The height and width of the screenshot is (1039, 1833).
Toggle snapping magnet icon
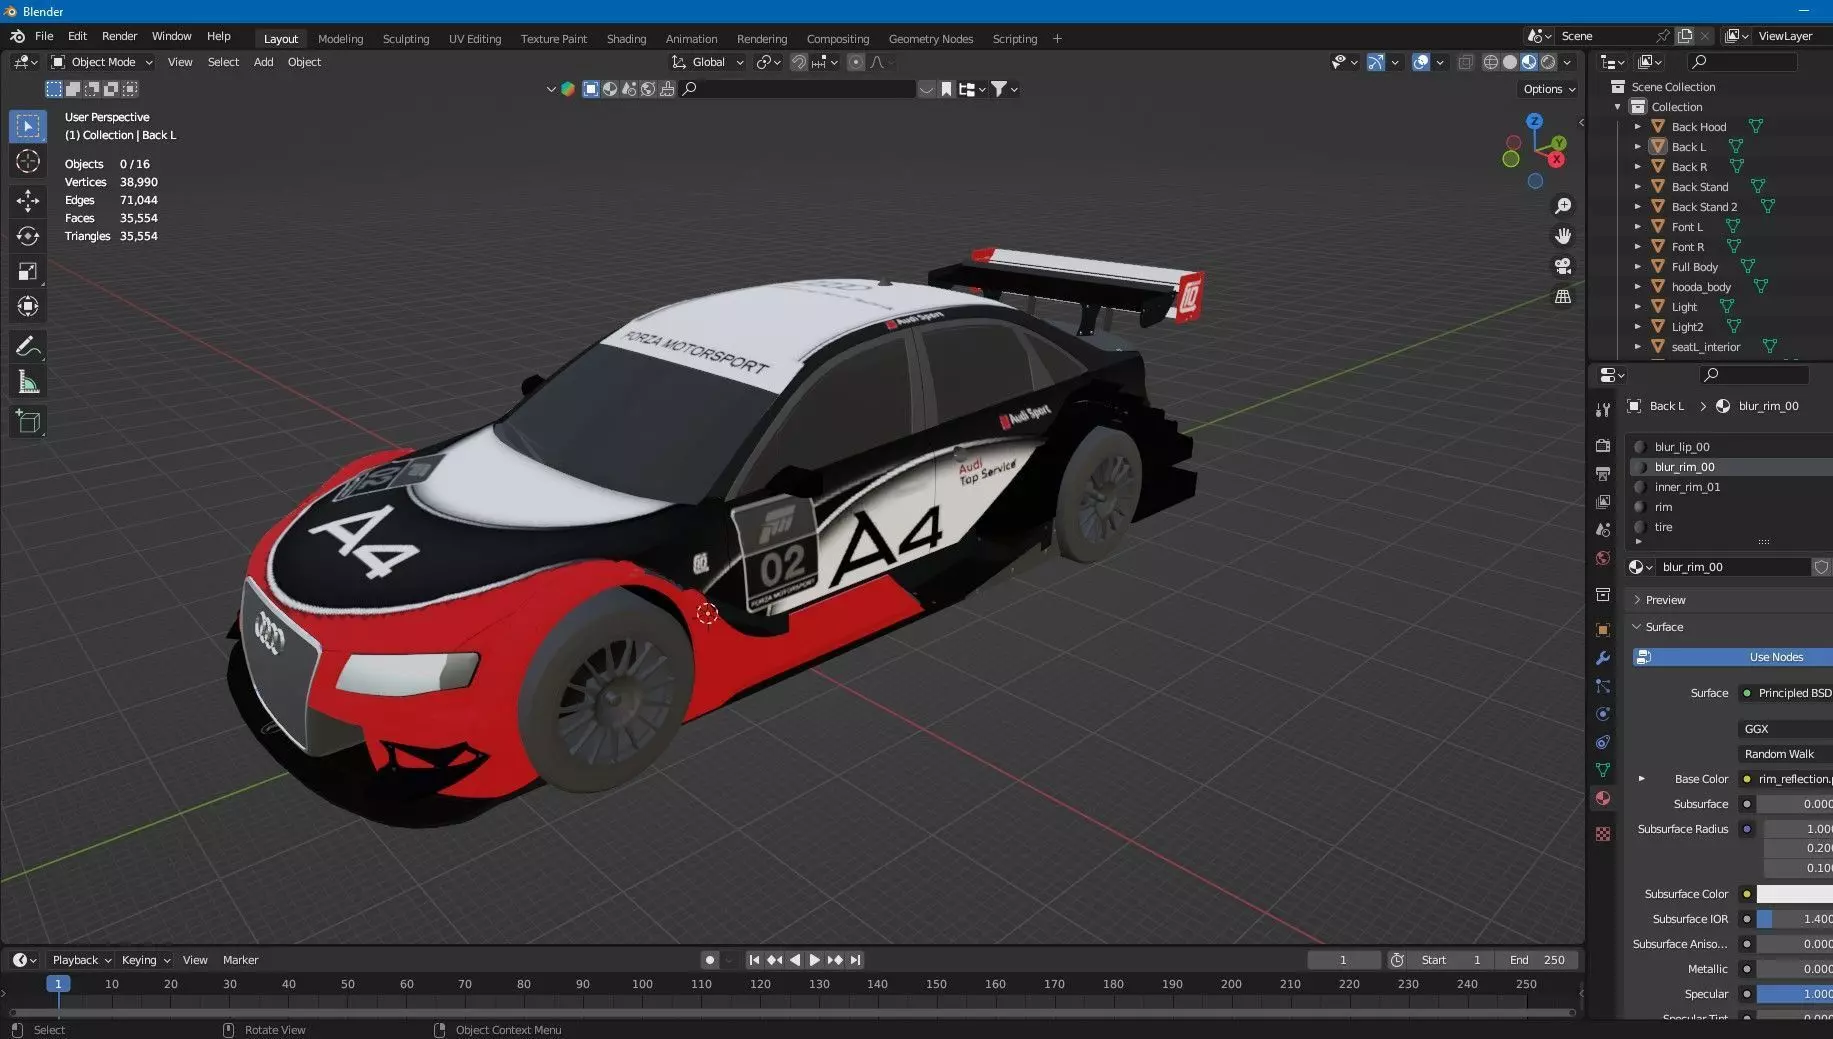[798, 62]
